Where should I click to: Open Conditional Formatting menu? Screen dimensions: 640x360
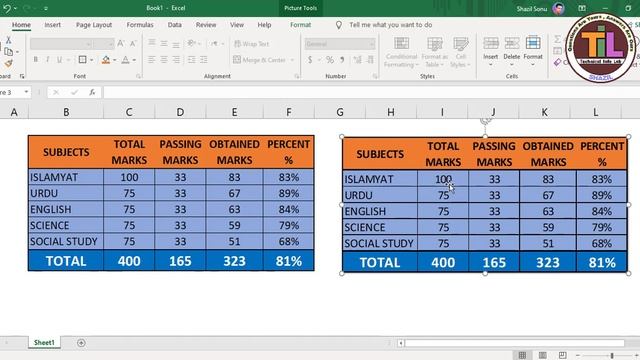pos(401,52)
